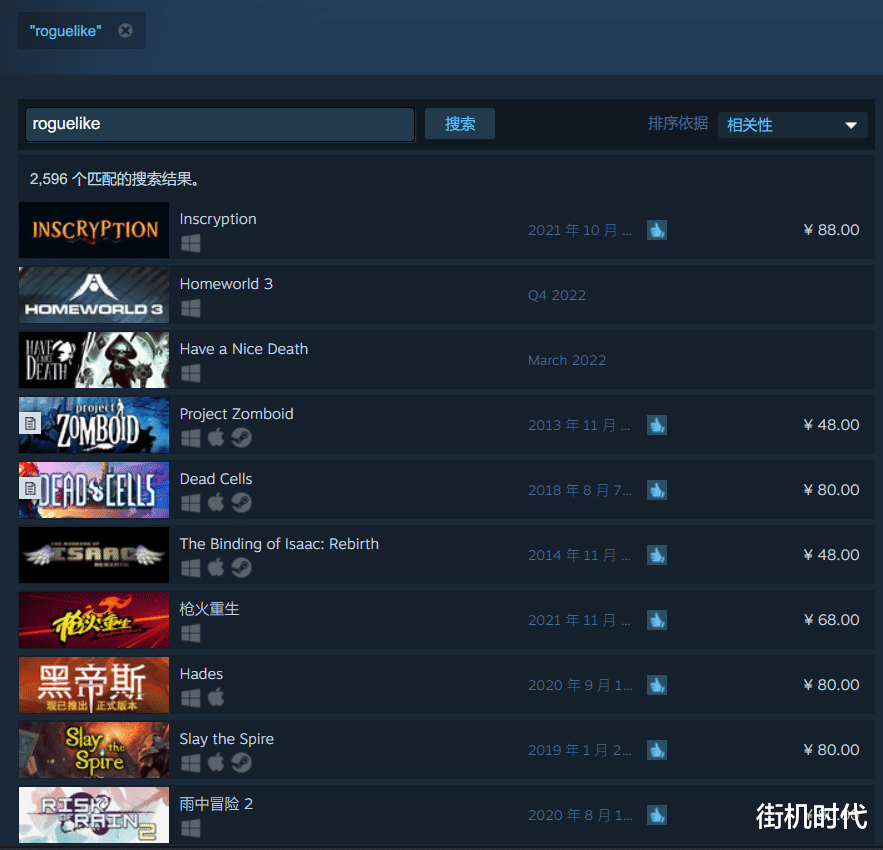Open the Risk of Rain 2 thumbnail

[x=94, y=815]
